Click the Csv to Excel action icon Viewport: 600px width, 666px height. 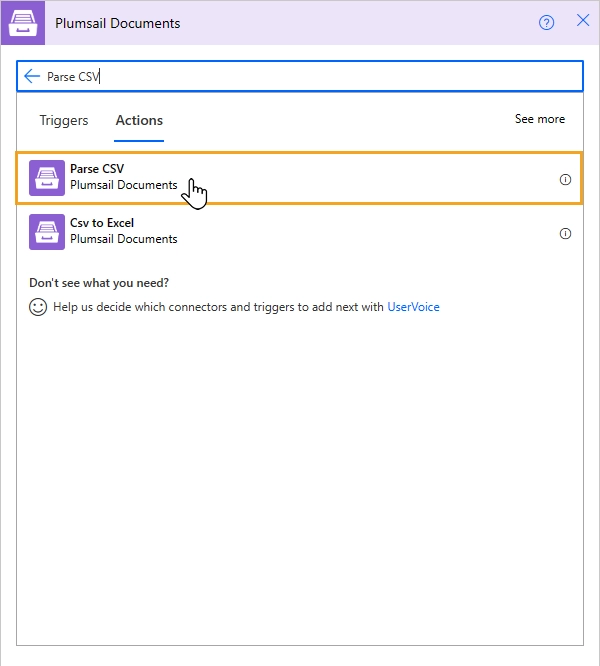[x=47, y=232]
